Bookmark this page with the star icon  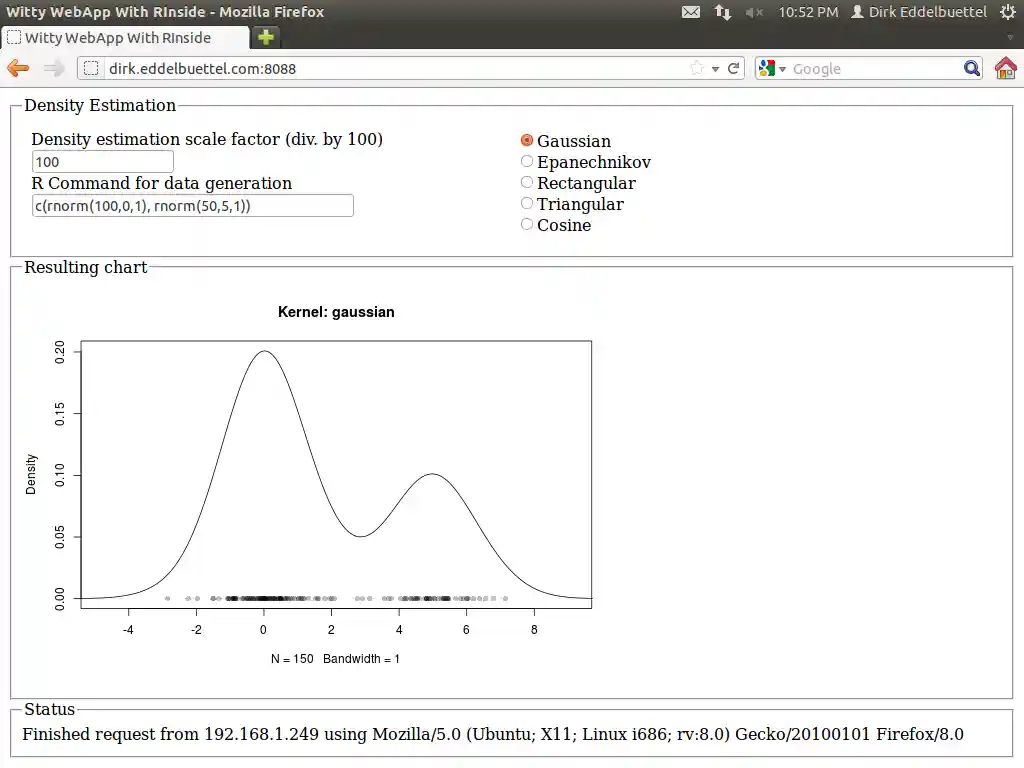[x=697, y=68]
